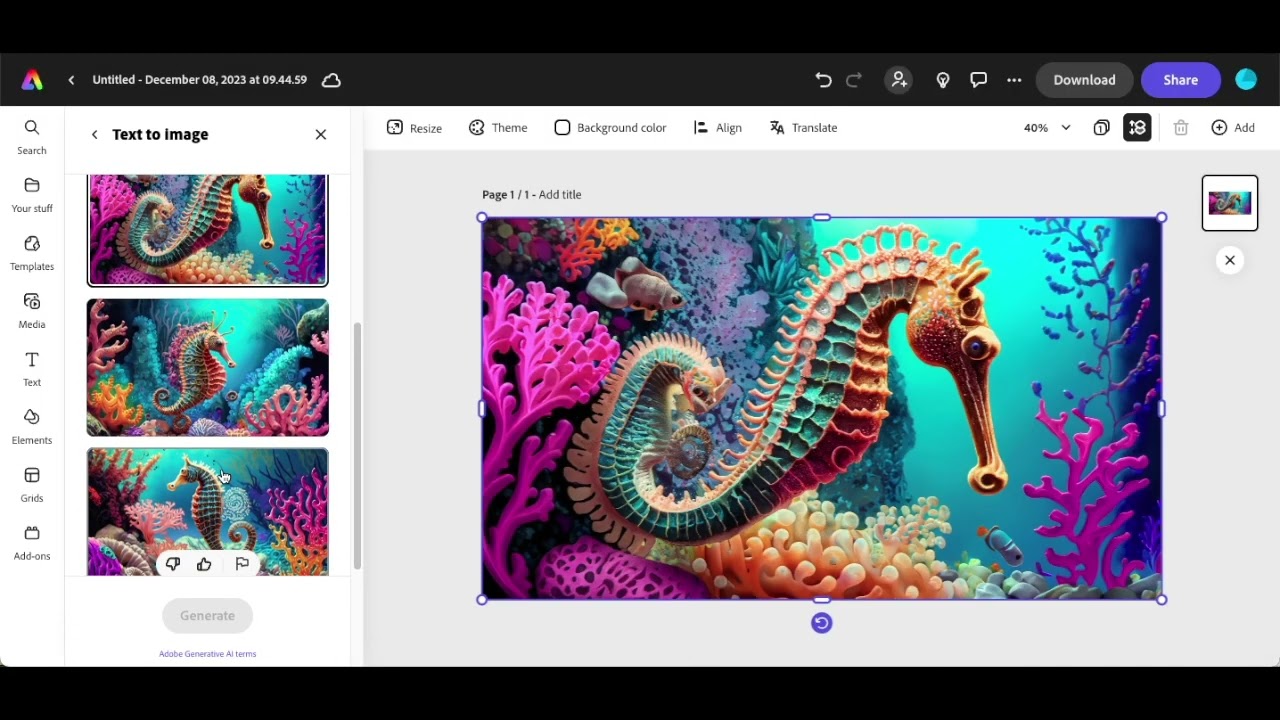This screenshot has width=1280, height=720.
Task: Open Your stuff in the sidebar
Action: click(32, 195)
